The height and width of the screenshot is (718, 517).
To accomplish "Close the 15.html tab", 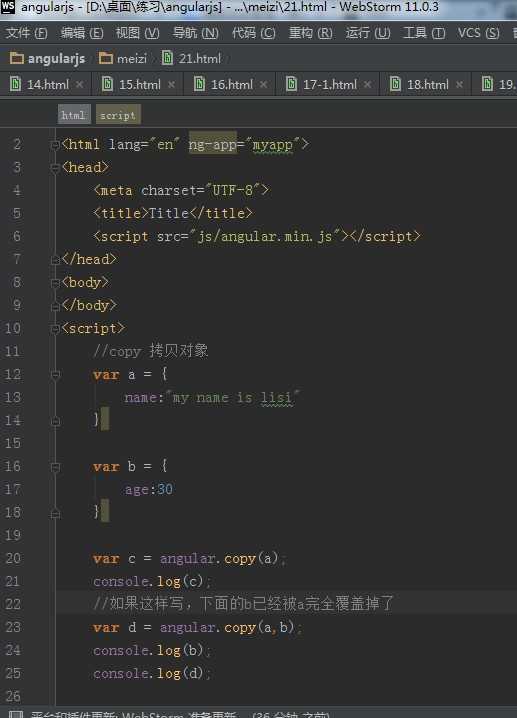I will coord(171,85).
